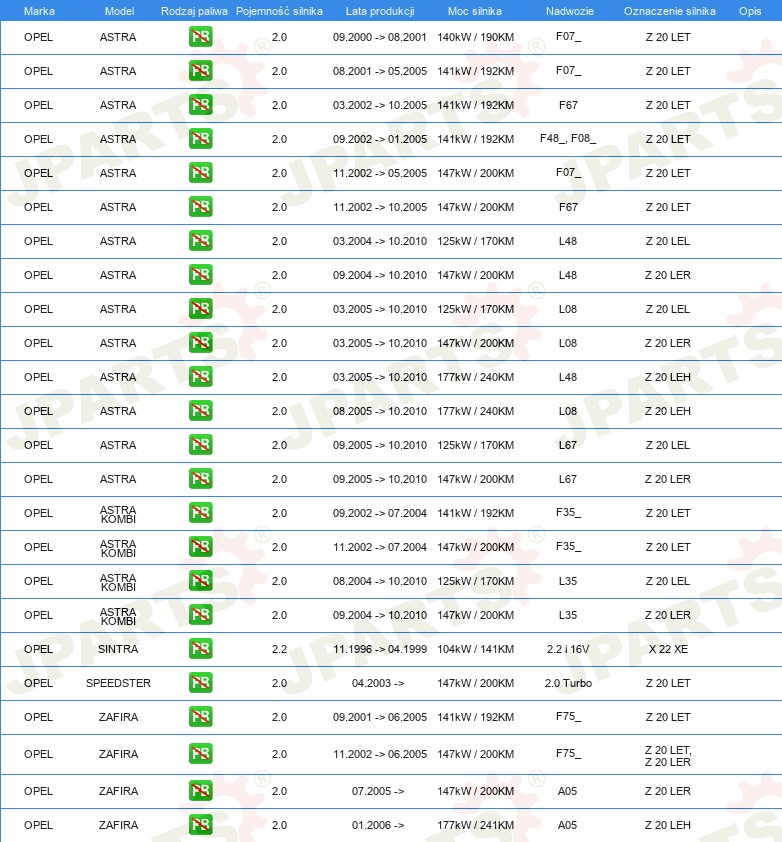Select the SINTRA model cell
The image size is (782, 842).
pos(118,649)
